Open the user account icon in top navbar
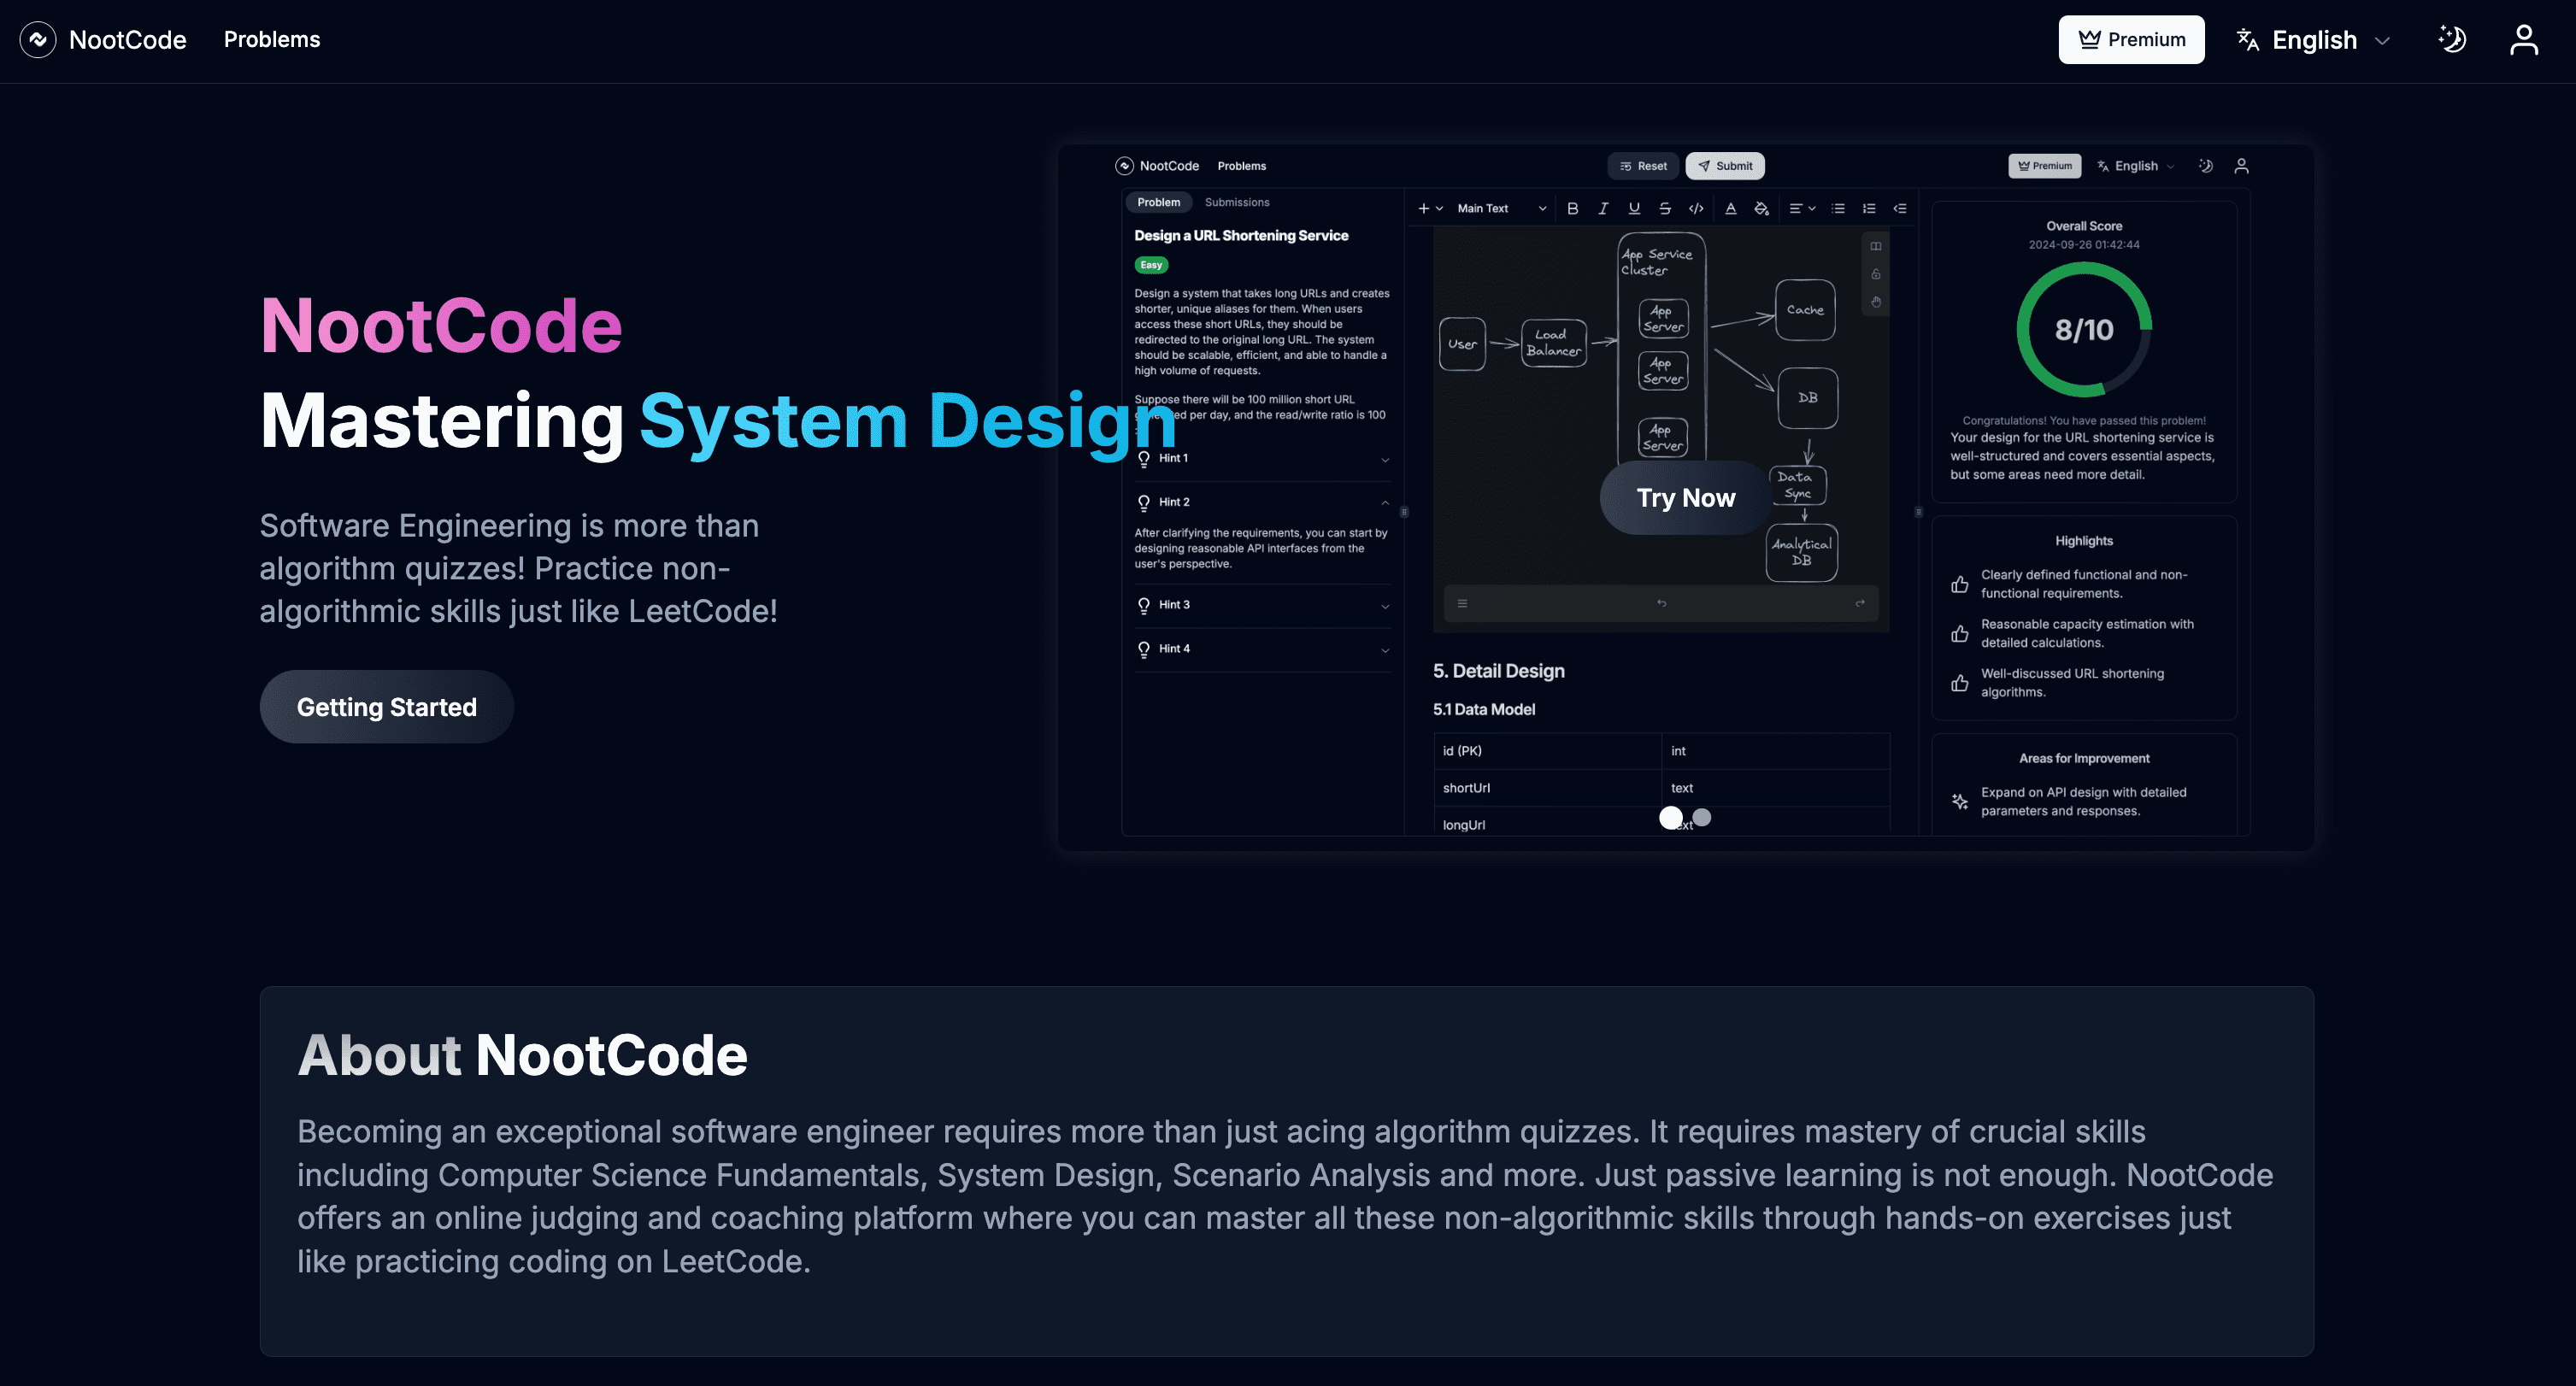The image size is (2576, 1386). (2524, 40)
